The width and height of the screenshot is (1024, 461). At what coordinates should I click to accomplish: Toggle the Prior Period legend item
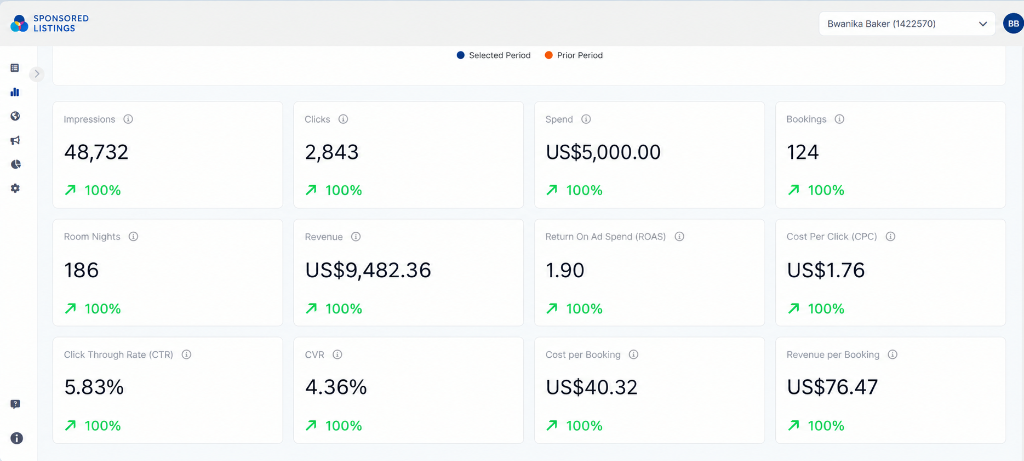tap(573, 56)
